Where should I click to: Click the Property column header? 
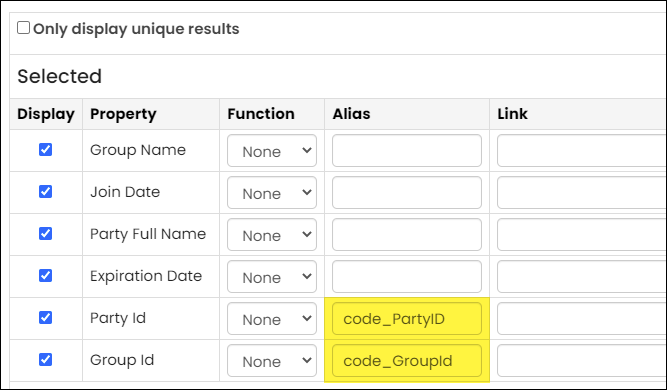coord(123,114)
